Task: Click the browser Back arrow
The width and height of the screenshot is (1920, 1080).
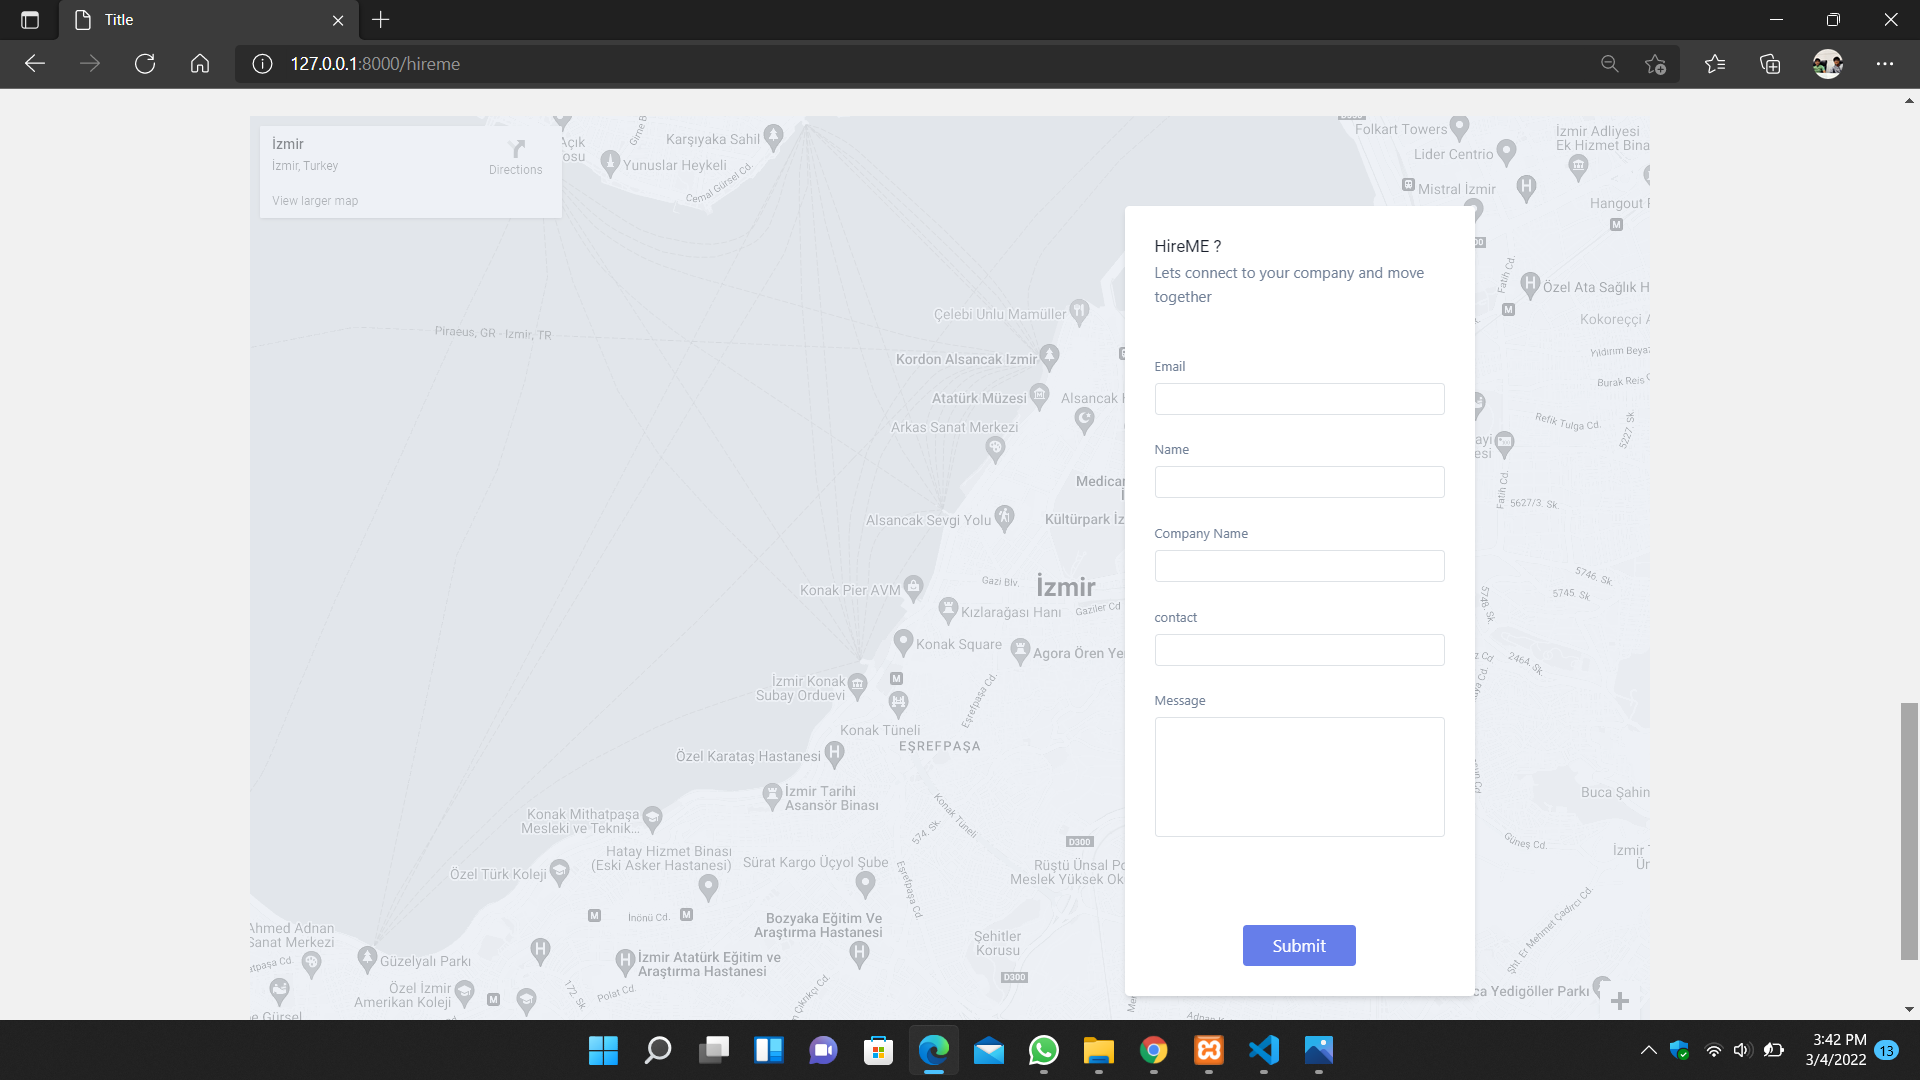Action: click(x=35, y=64)
